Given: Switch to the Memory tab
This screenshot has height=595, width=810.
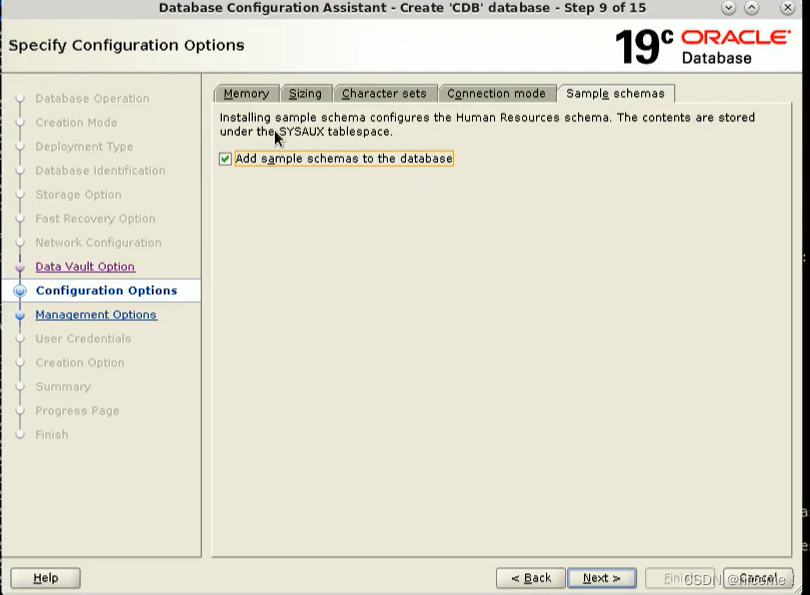Looking at the screenshot, I should click(246, 93).
